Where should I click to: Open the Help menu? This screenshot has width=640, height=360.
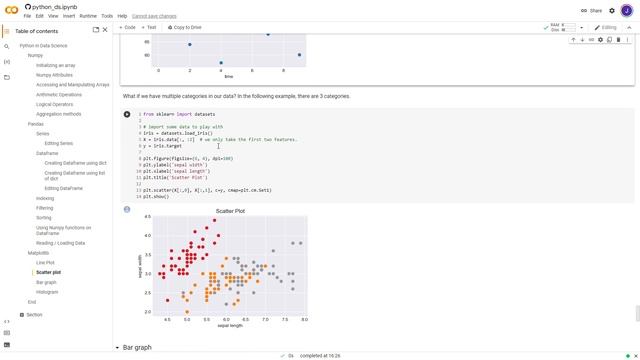point(122,16)
